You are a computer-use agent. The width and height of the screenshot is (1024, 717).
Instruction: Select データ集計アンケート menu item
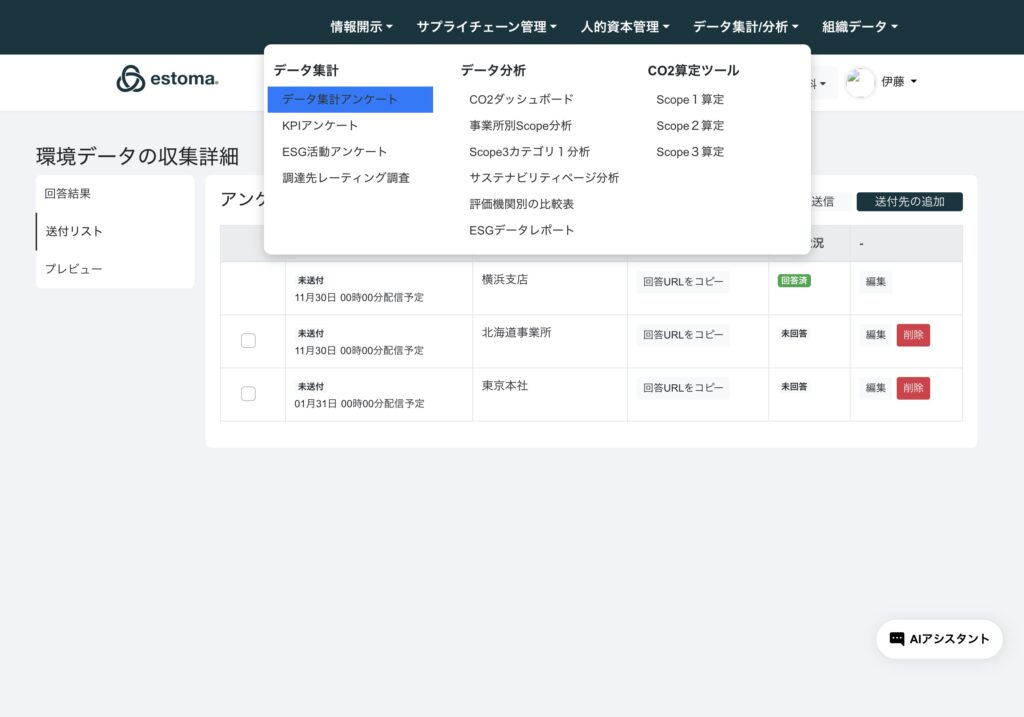pos(349,99)
